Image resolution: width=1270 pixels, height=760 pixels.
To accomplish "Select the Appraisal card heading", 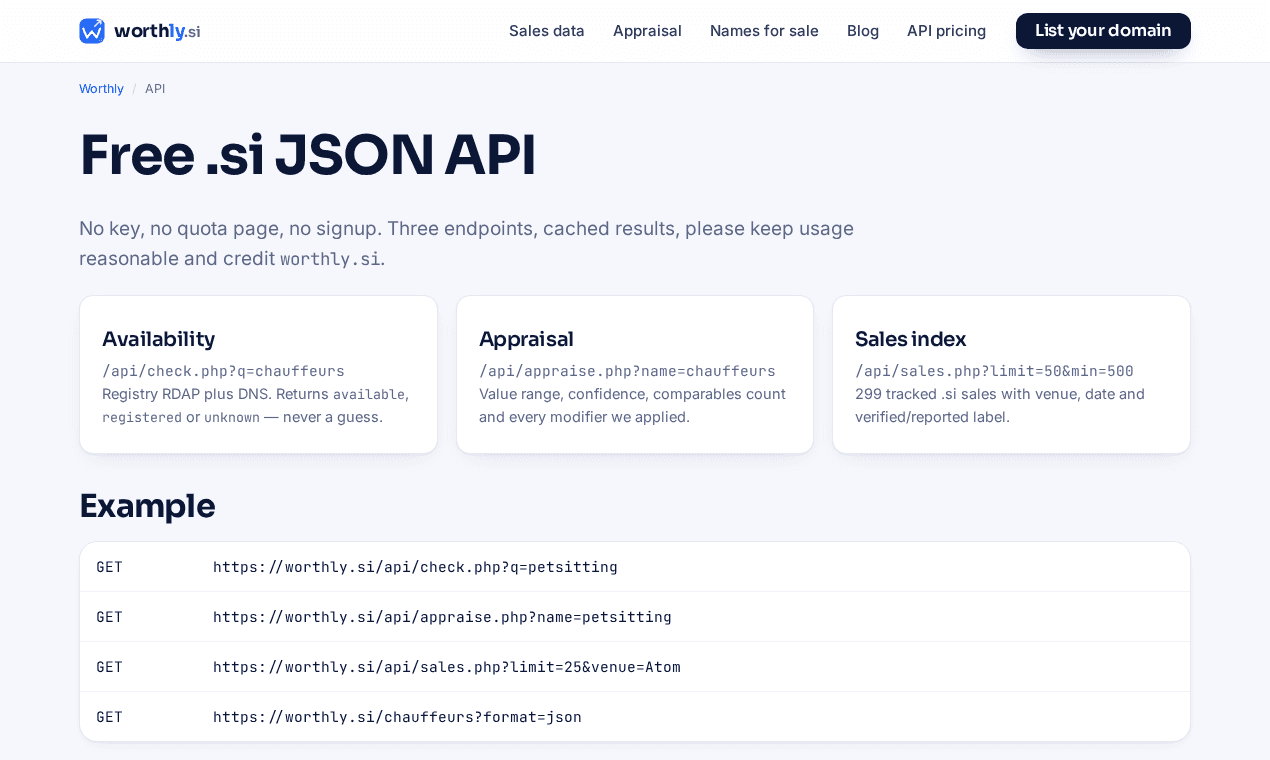I will [x=526, y=339].
